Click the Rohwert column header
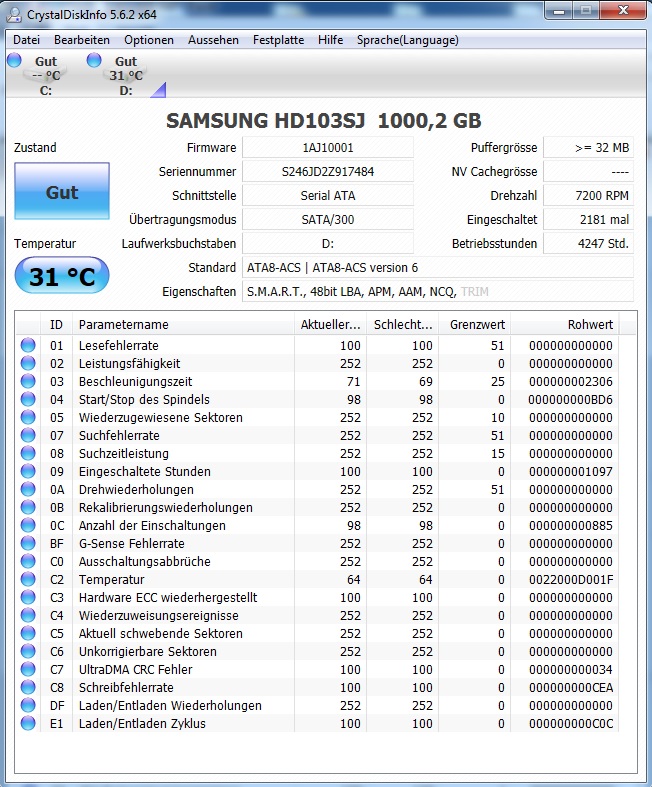 pyautogui.click(x=565, y=325)
